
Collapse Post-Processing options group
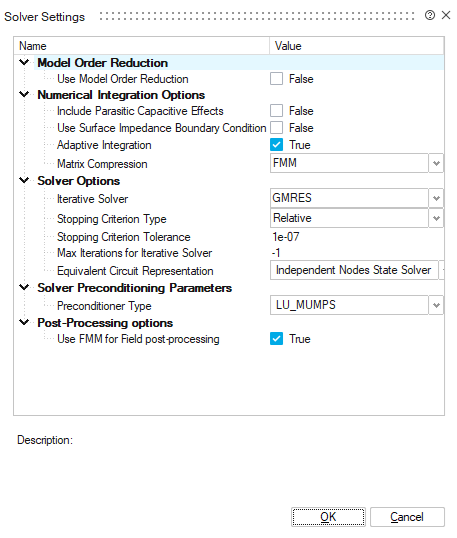[x=24, y=322]
